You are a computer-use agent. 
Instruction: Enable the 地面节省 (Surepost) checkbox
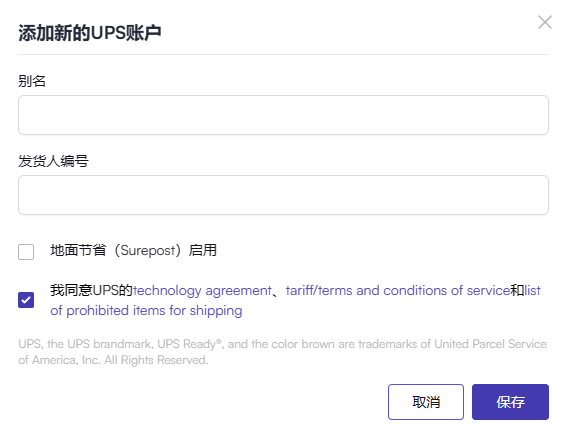pos(26,252)
